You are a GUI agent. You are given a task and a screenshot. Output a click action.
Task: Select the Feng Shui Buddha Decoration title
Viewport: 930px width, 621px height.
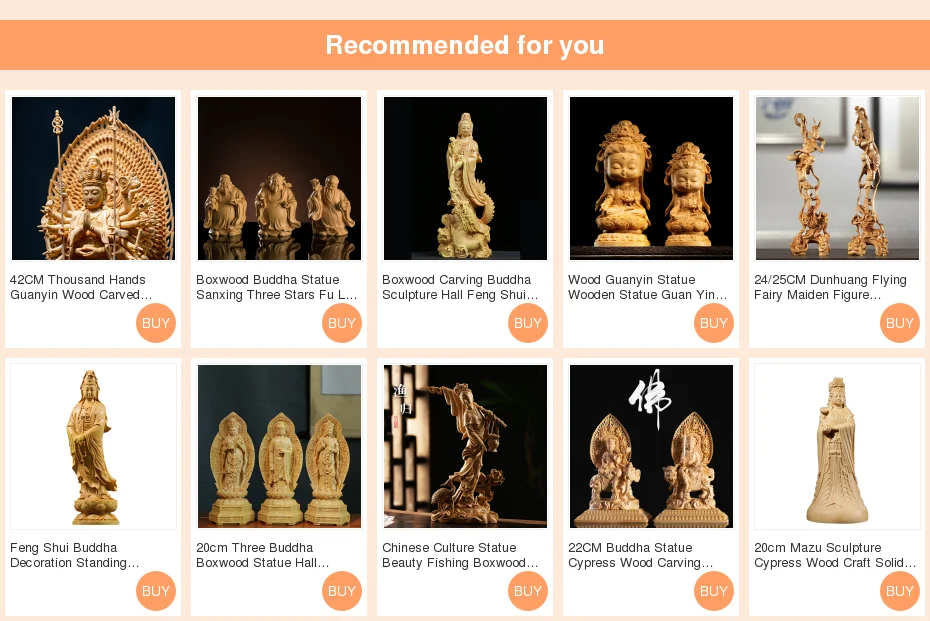coord(75,555)
